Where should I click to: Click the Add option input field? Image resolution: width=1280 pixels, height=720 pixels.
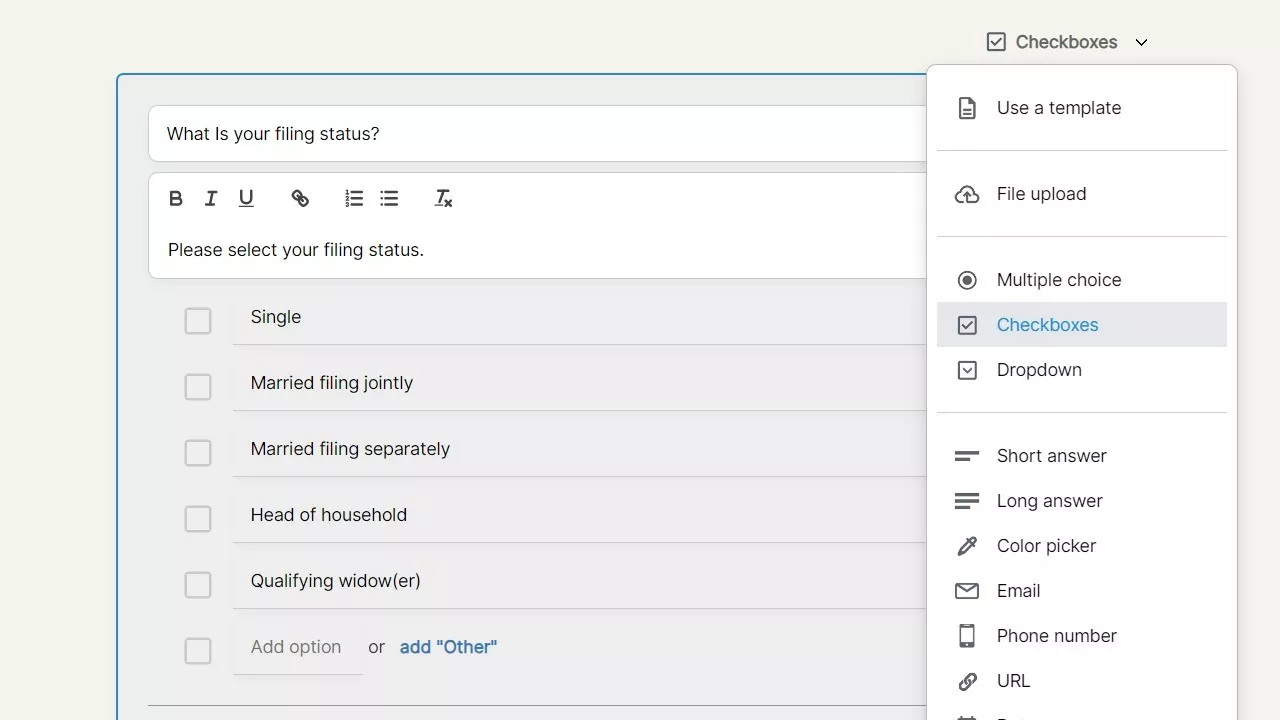click(297, 647)
